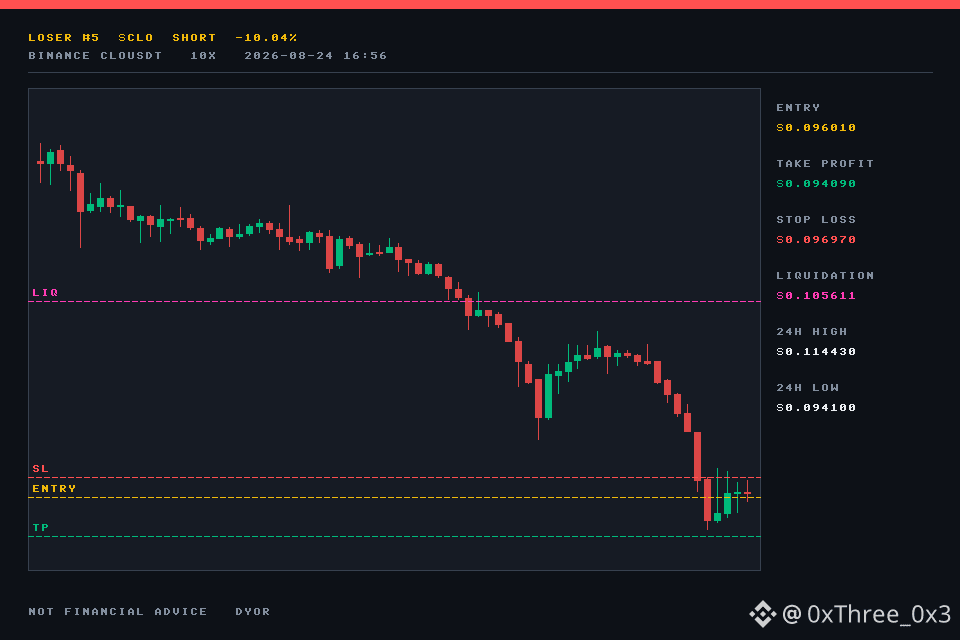The height and width of the screenshot is (640, 960).
Task: Click the "NOT FINANCIAL ADVICE" disclaimer
Action: click(118, 612)
